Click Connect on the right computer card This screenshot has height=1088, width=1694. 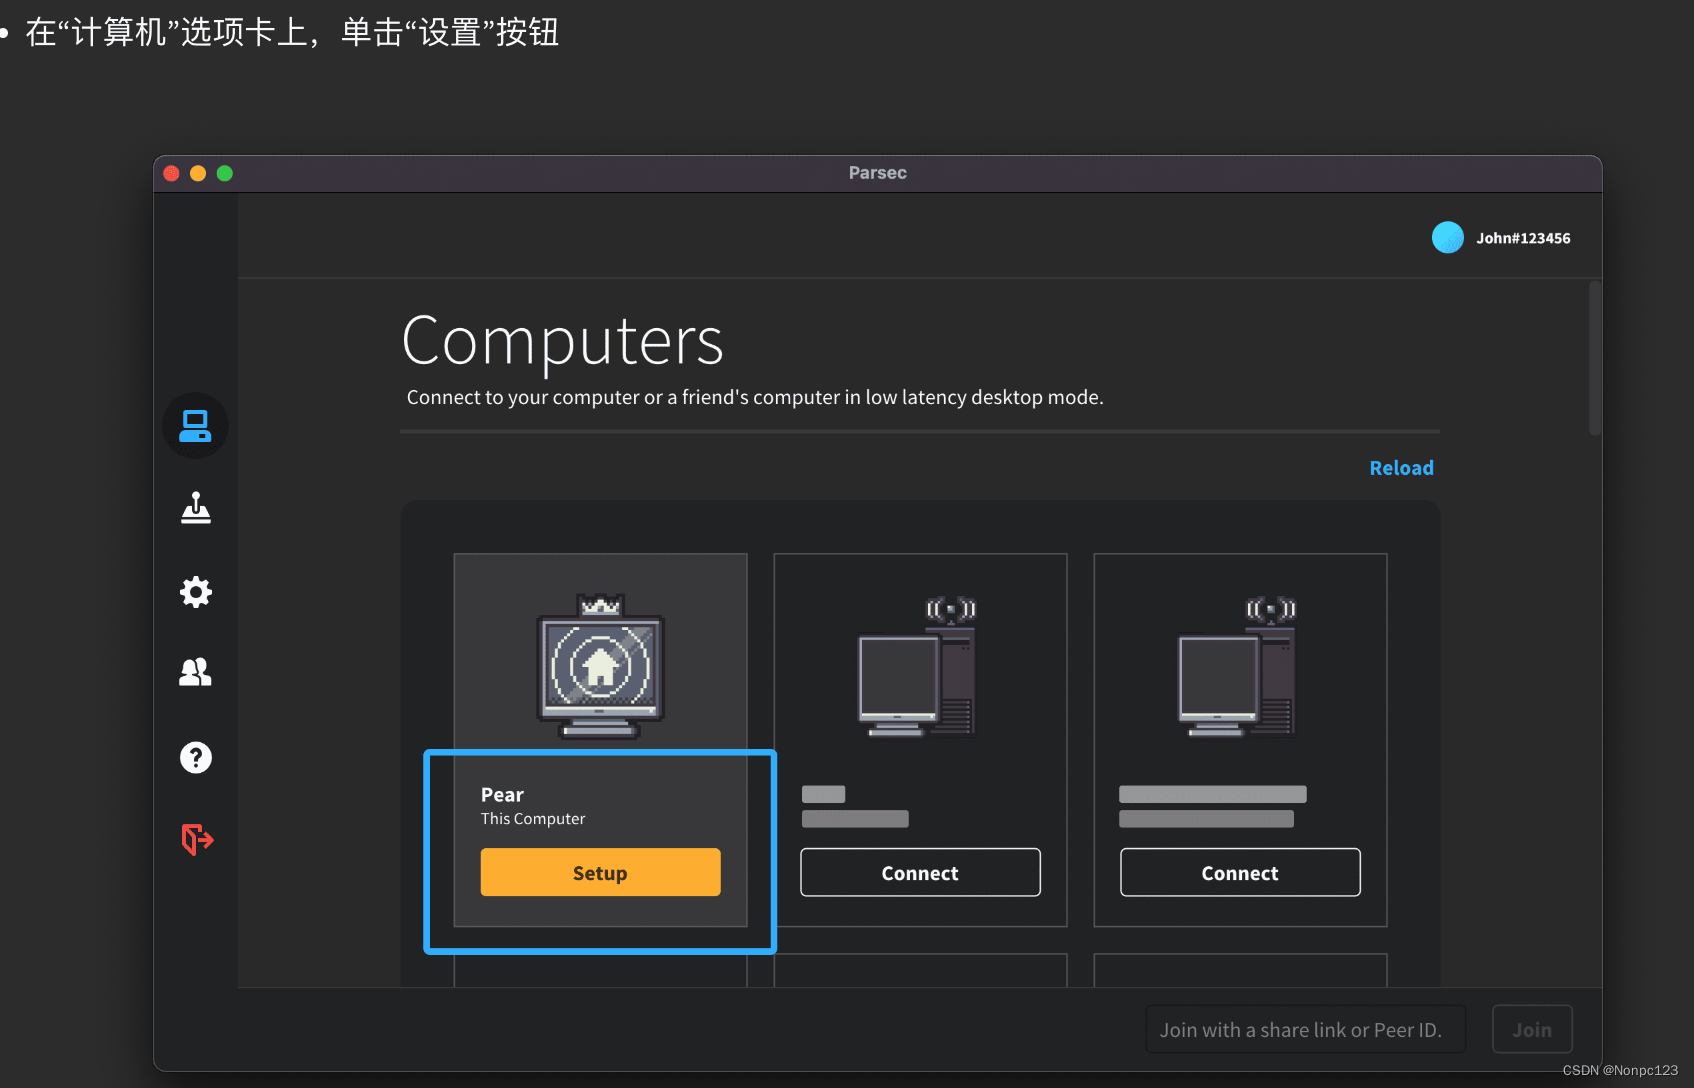(1240, 872)
